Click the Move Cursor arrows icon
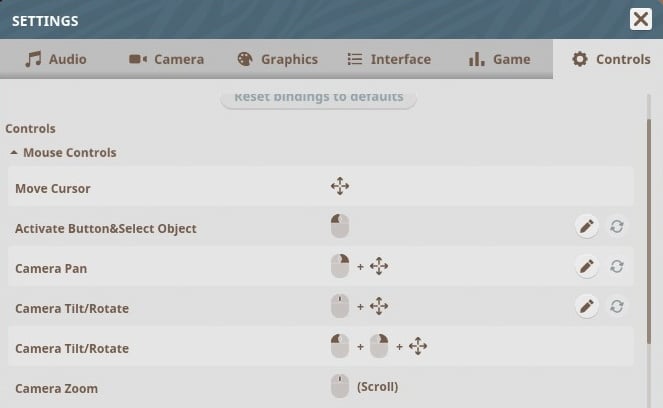 click(340, 187)
